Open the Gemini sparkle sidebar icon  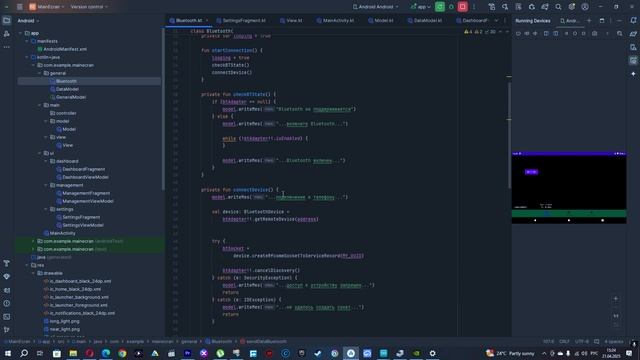pos(633,74)
